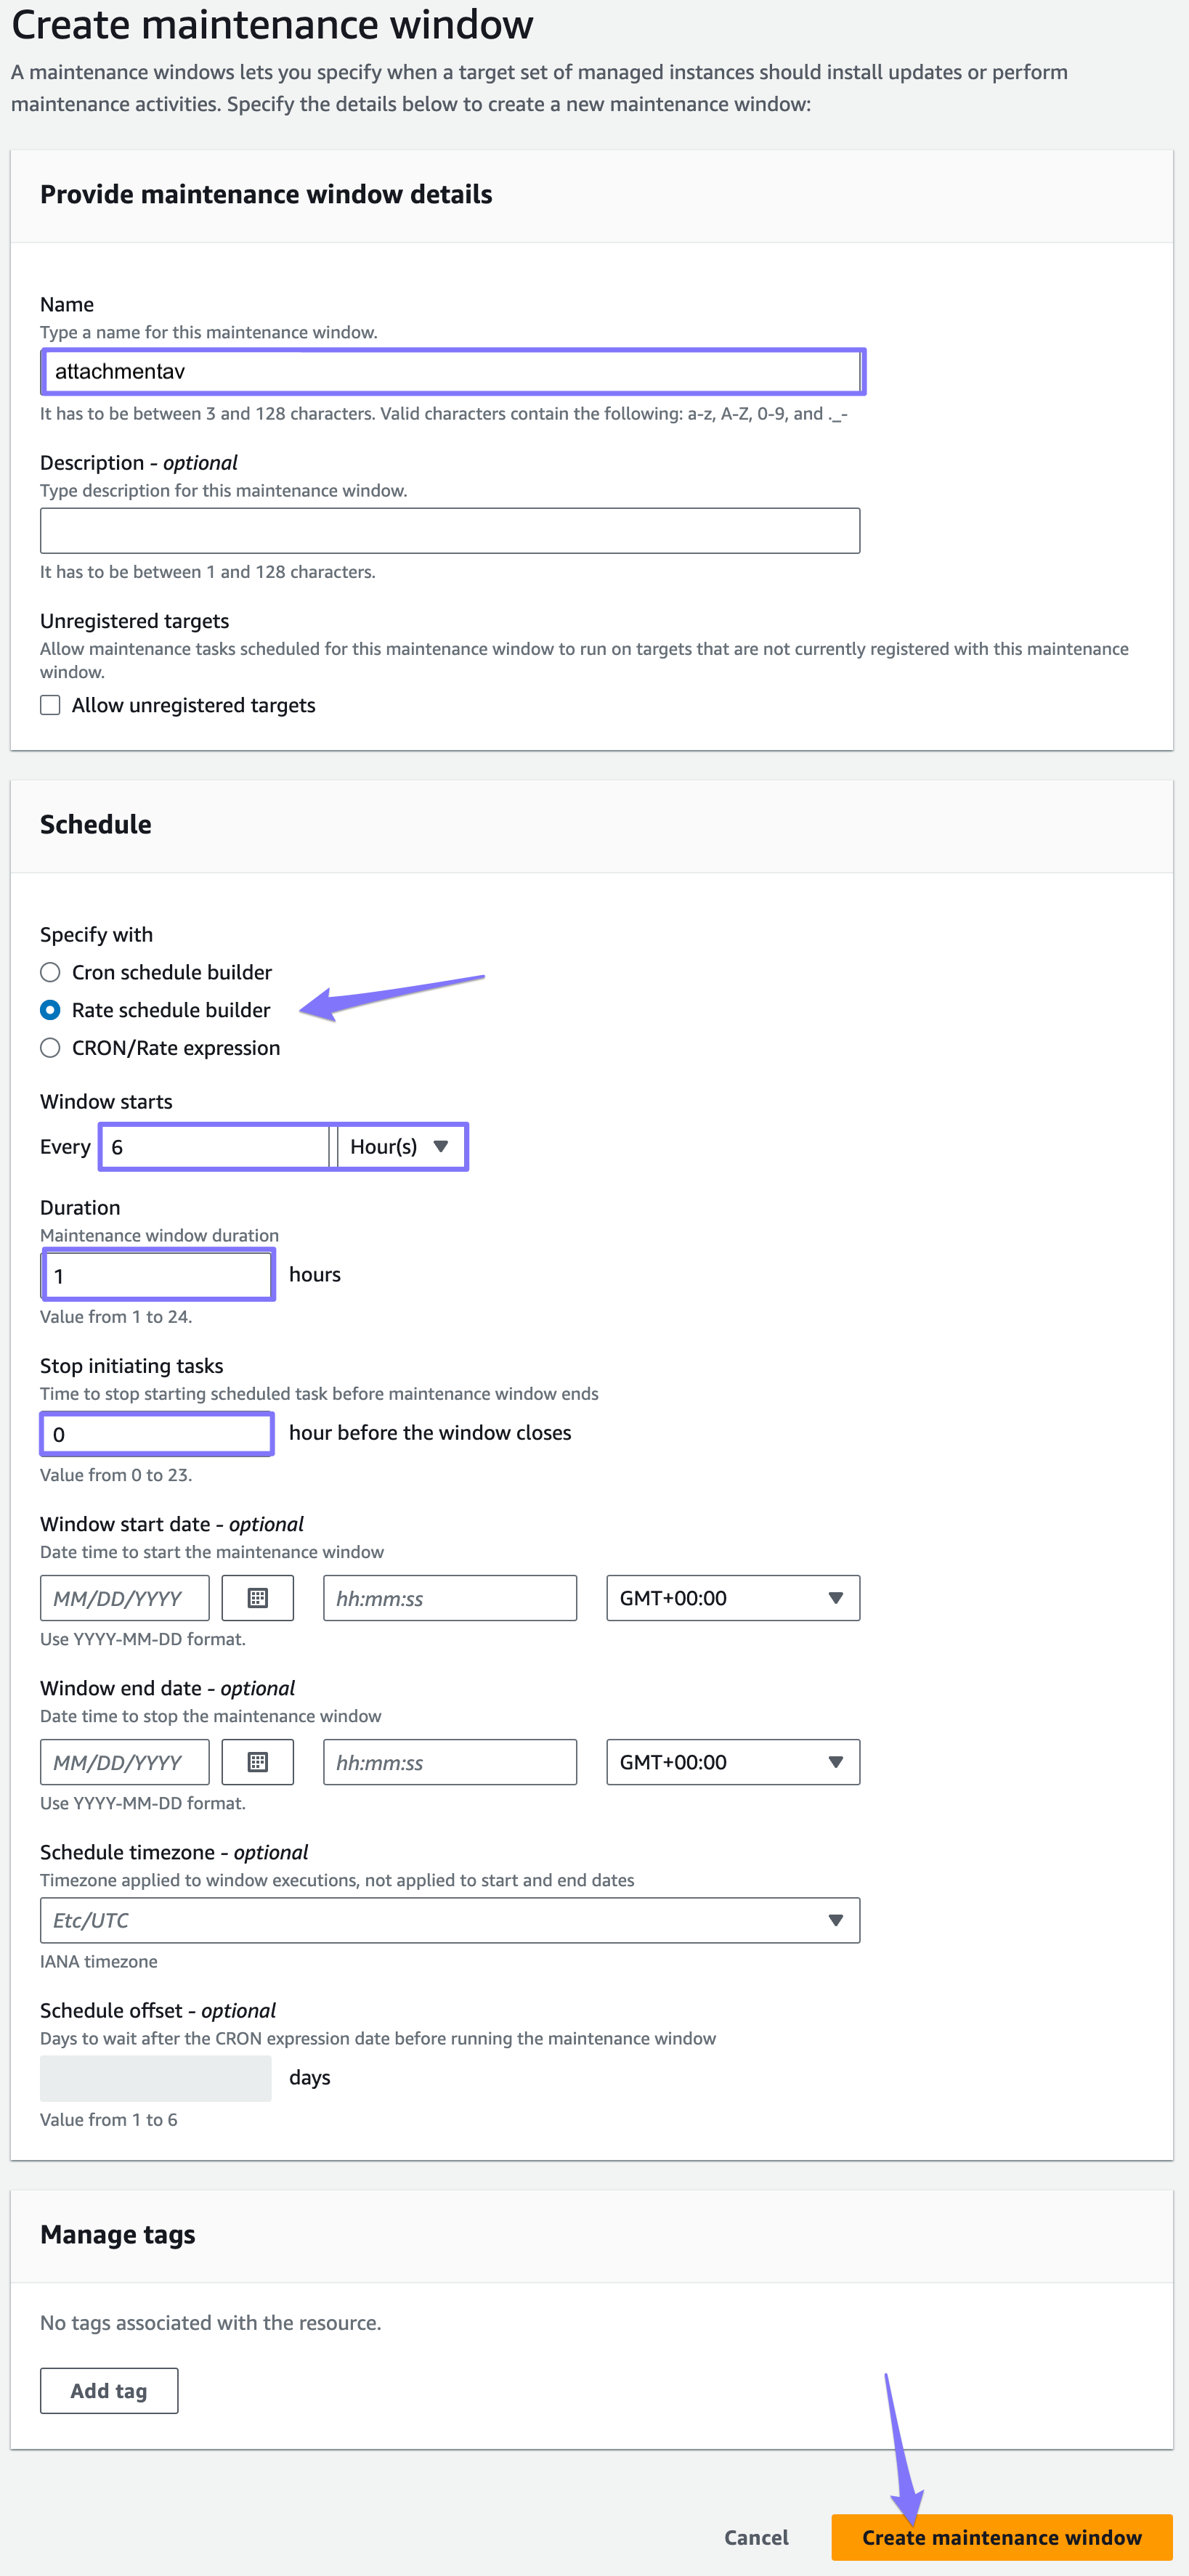Focus window start date MM/DD/YYYY field
This screenshot has width=1189, height=2576.
pos(125,1597)
